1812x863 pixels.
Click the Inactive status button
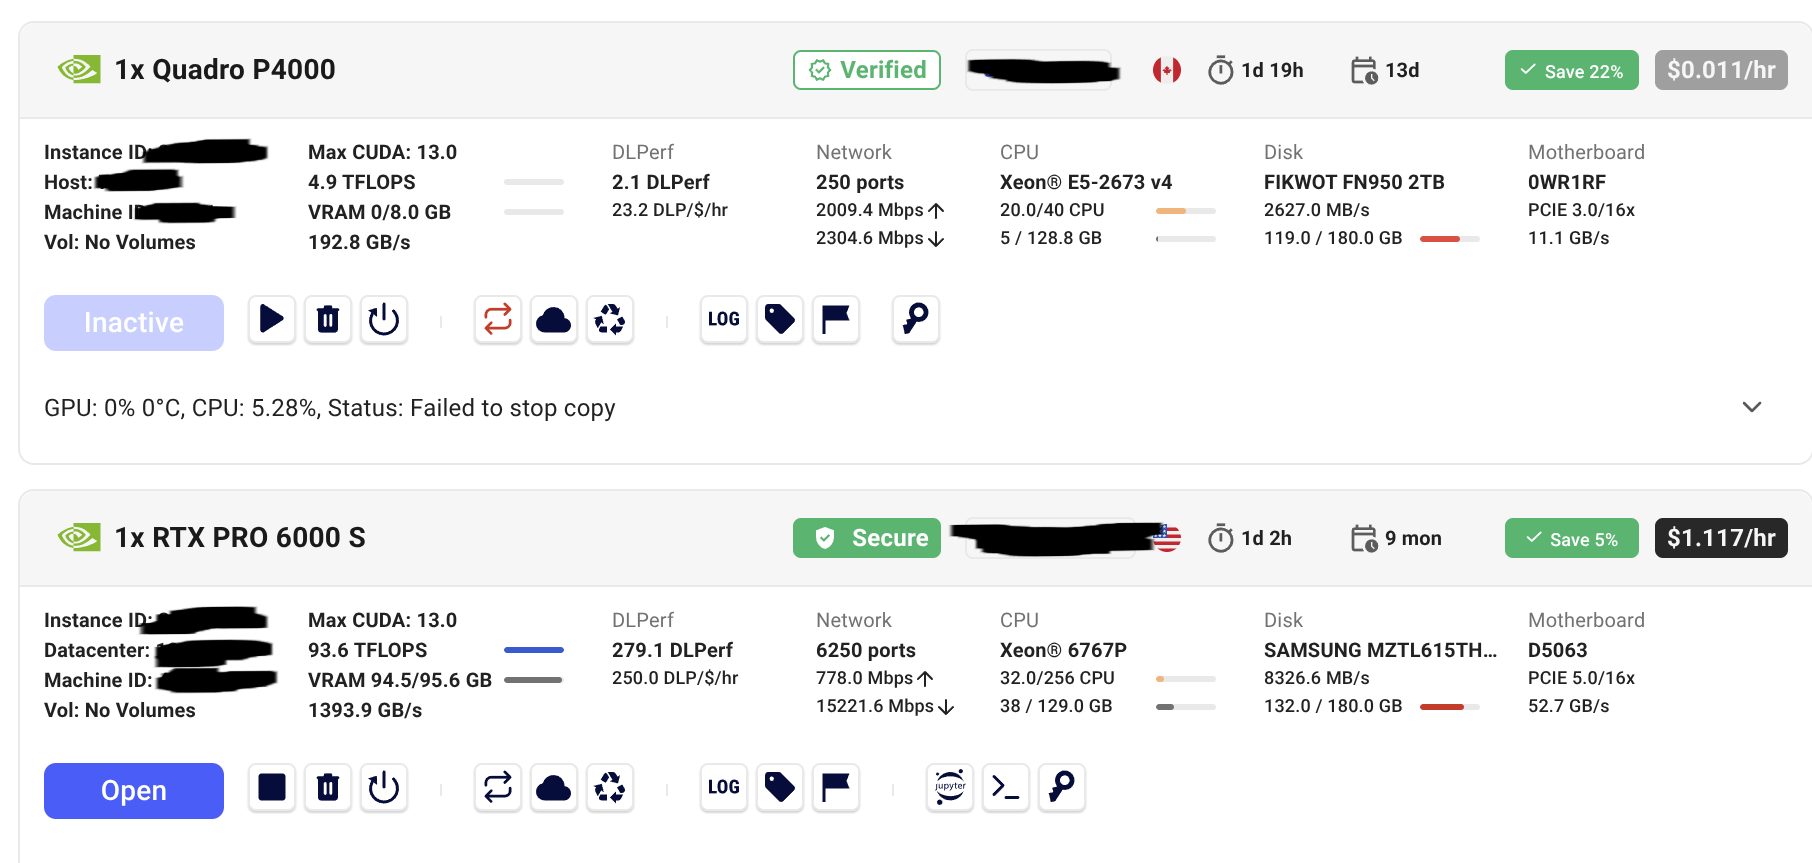134,323
